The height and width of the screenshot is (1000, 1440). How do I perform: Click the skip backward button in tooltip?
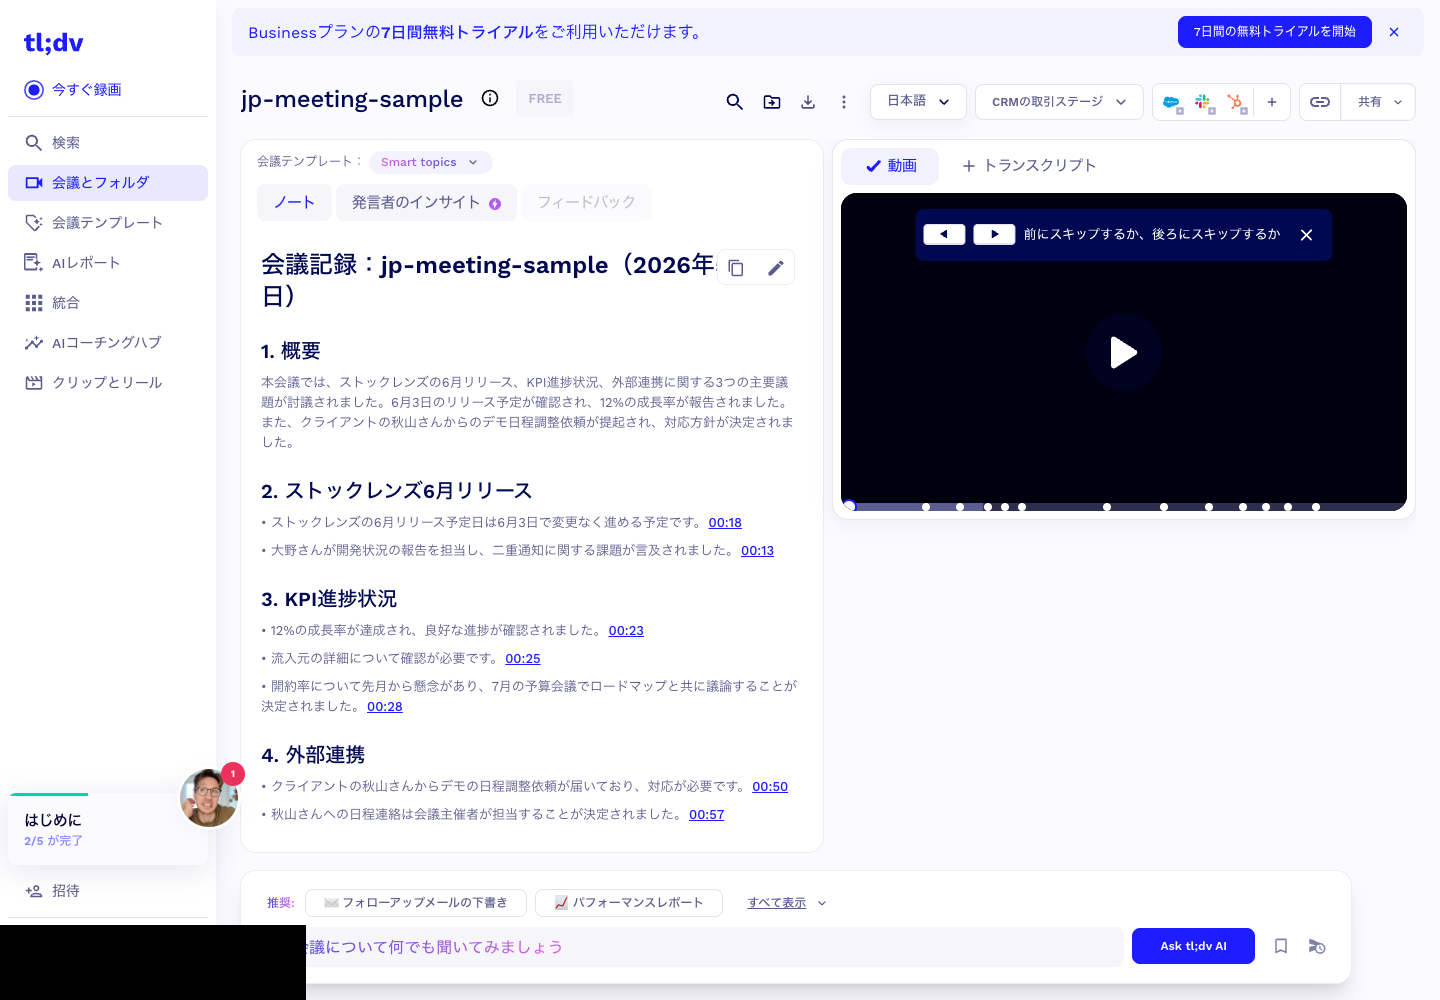[944, 234]
